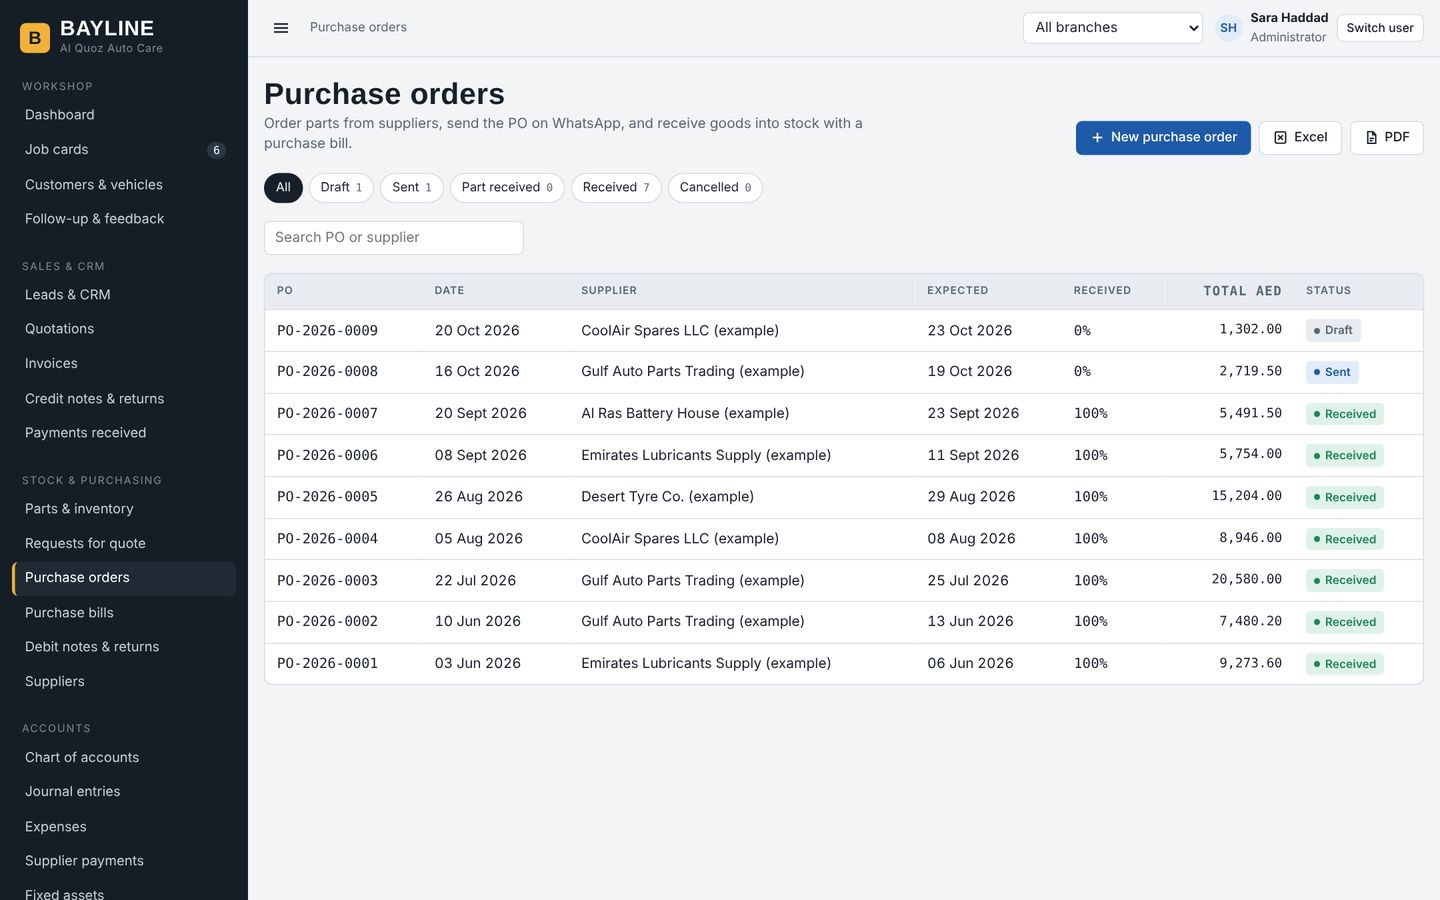Filter by Cancelled status tab
This screenshot has height=900, width=1440.
pos(715,188)
